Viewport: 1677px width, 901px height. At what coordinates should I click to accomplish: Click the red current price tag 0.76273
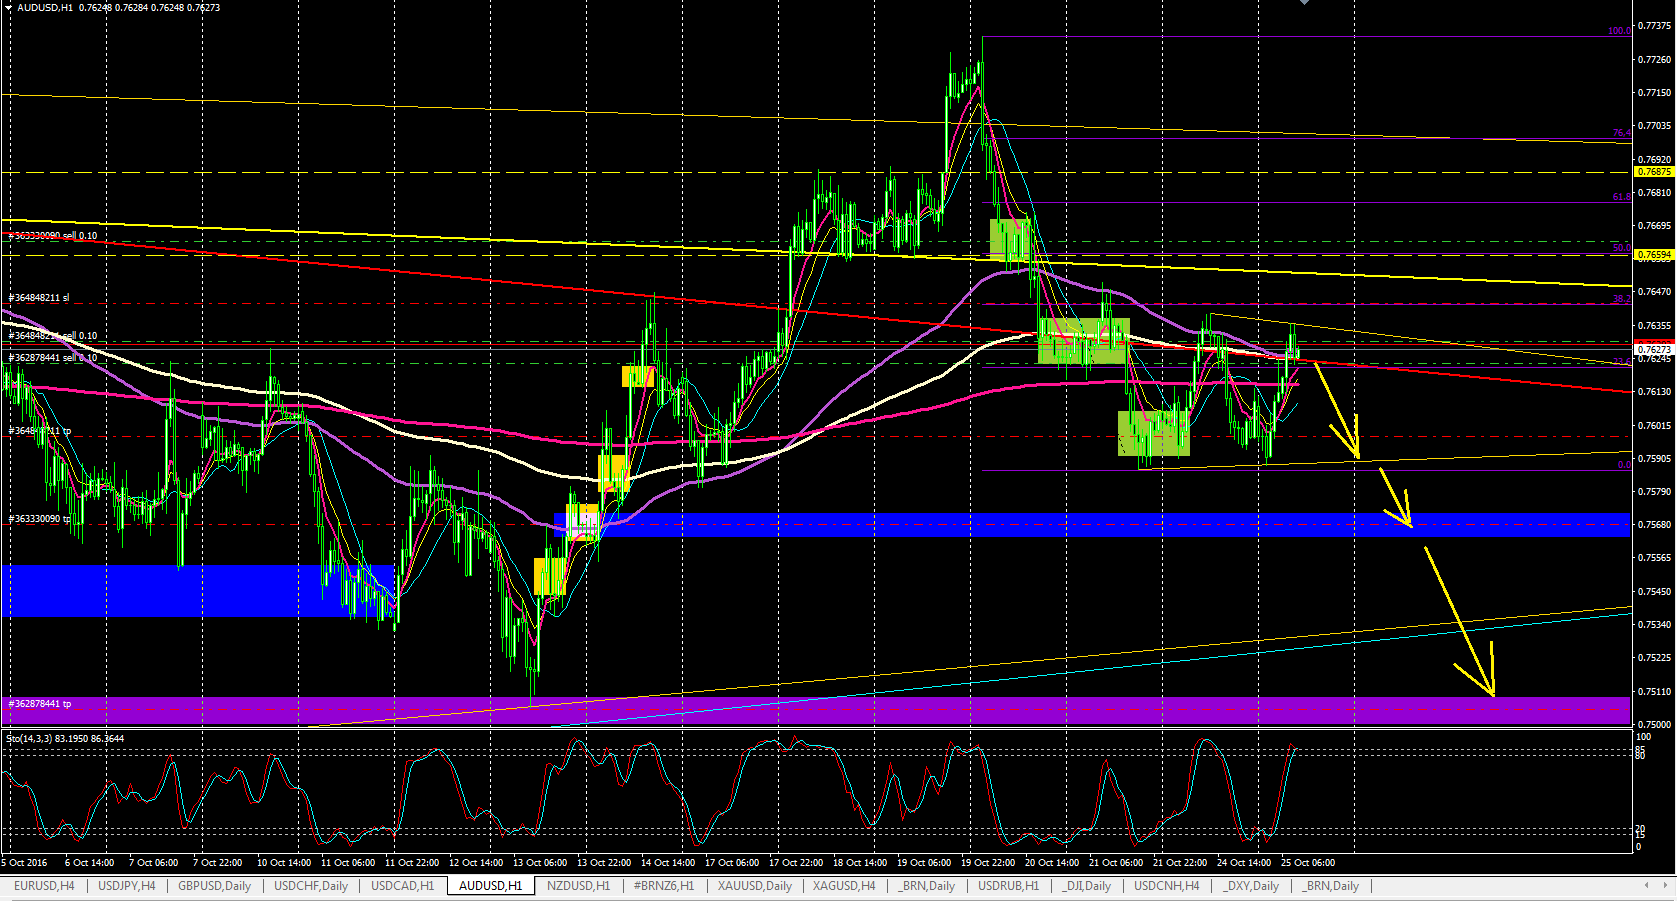[1654, 349]
